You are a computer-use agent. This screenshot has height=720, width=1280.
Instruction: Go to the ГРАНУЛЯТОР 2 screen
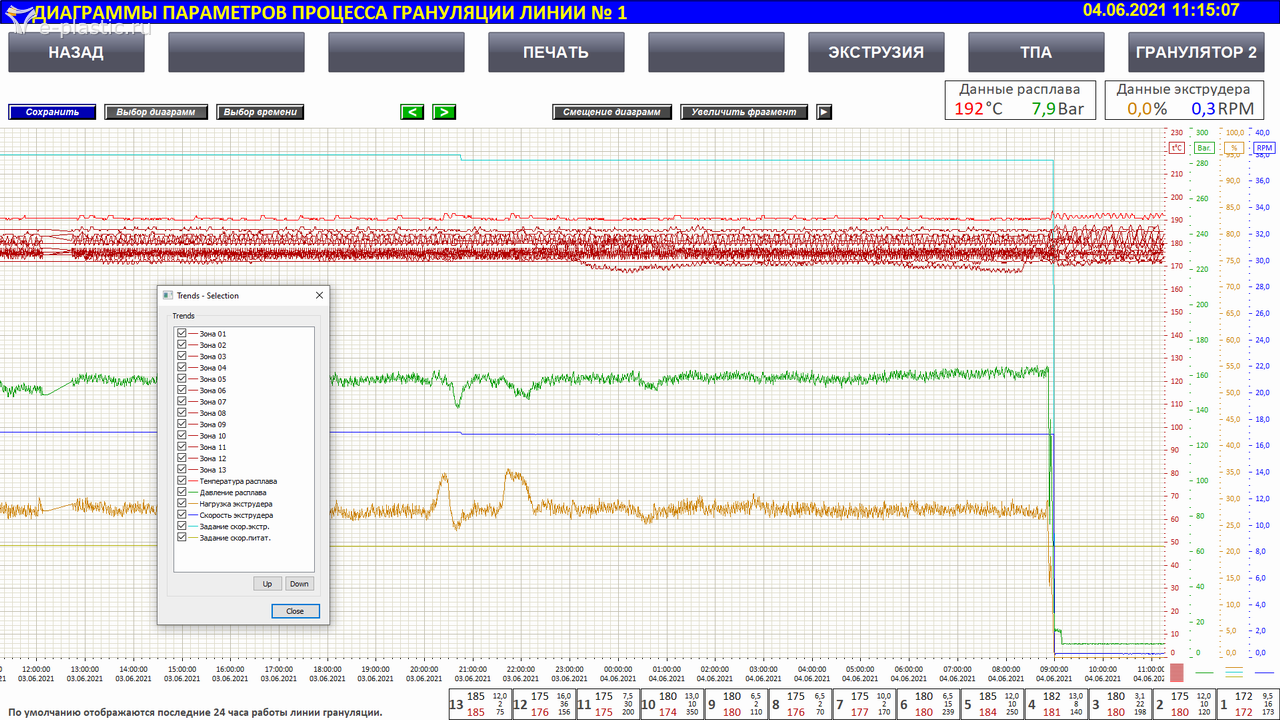[1196, 52]
